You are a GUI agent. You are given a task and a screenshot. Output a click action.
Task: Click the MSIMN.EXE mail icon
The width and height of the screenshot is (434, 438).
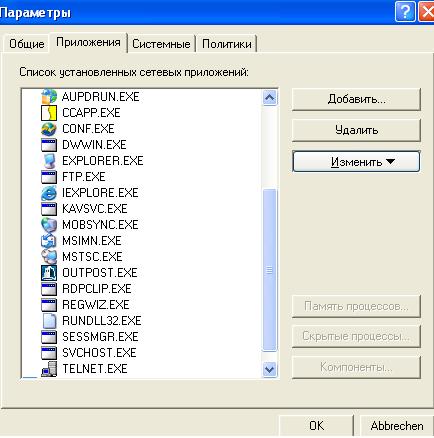[49, 241]
